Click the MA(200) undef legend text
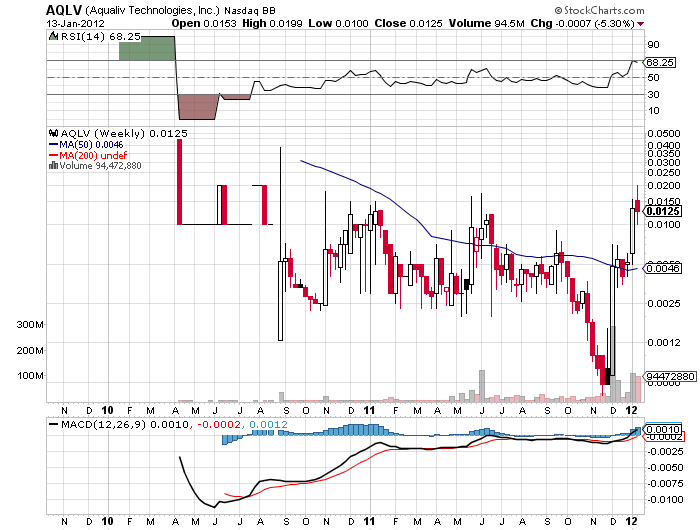 click(x=93, y=155)
